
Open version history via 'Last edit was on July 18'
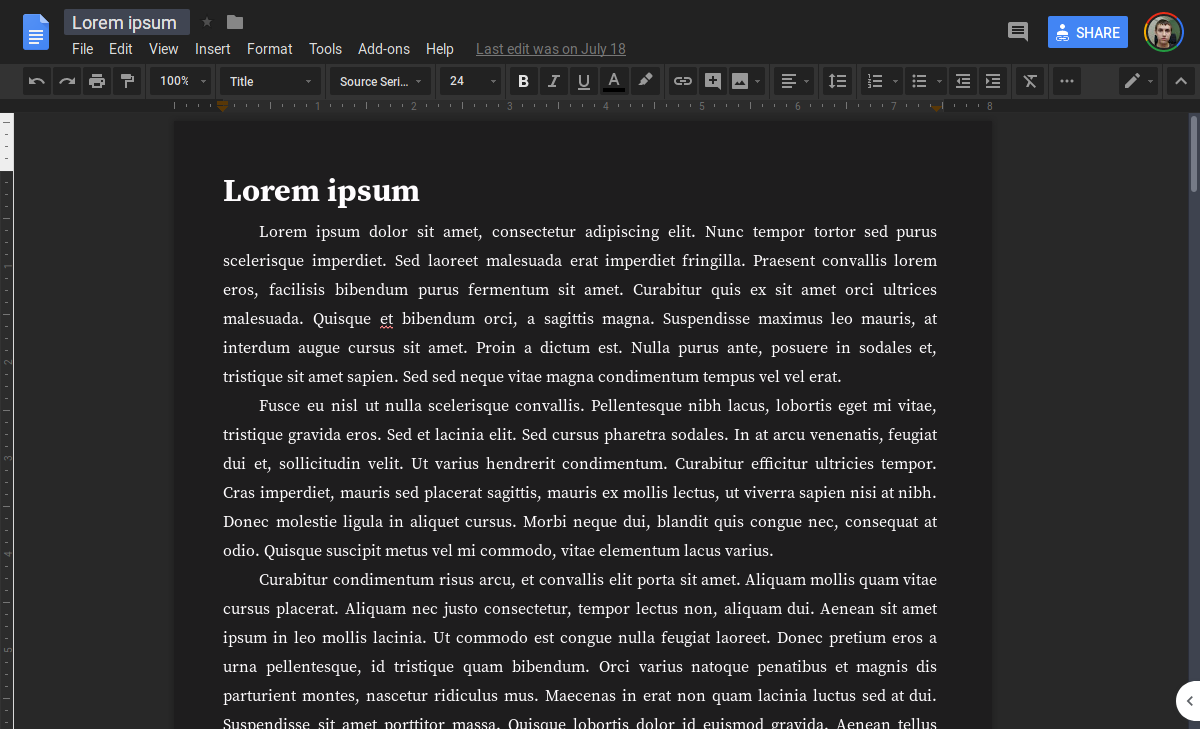point(550,48)
